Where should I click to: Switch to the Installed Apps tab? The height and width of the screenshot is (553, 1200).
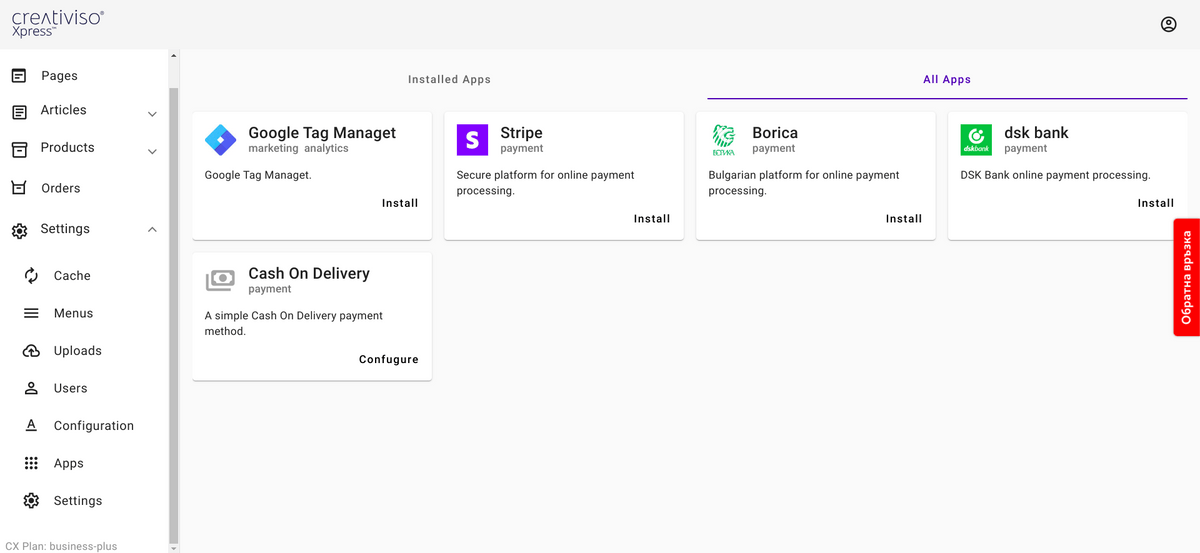(449, 80)
